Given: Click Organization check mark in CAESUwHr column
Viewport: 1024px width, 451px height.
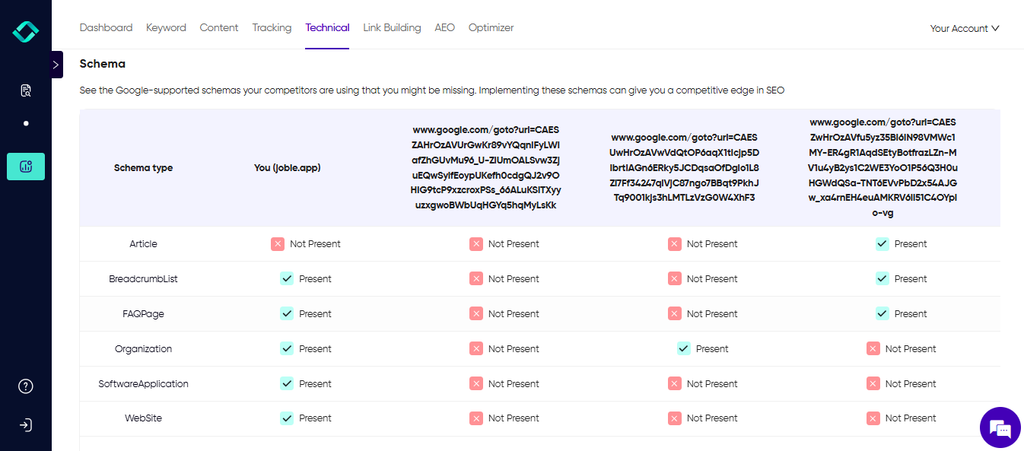Looking at the screenshot, I should tap(684, 349).
